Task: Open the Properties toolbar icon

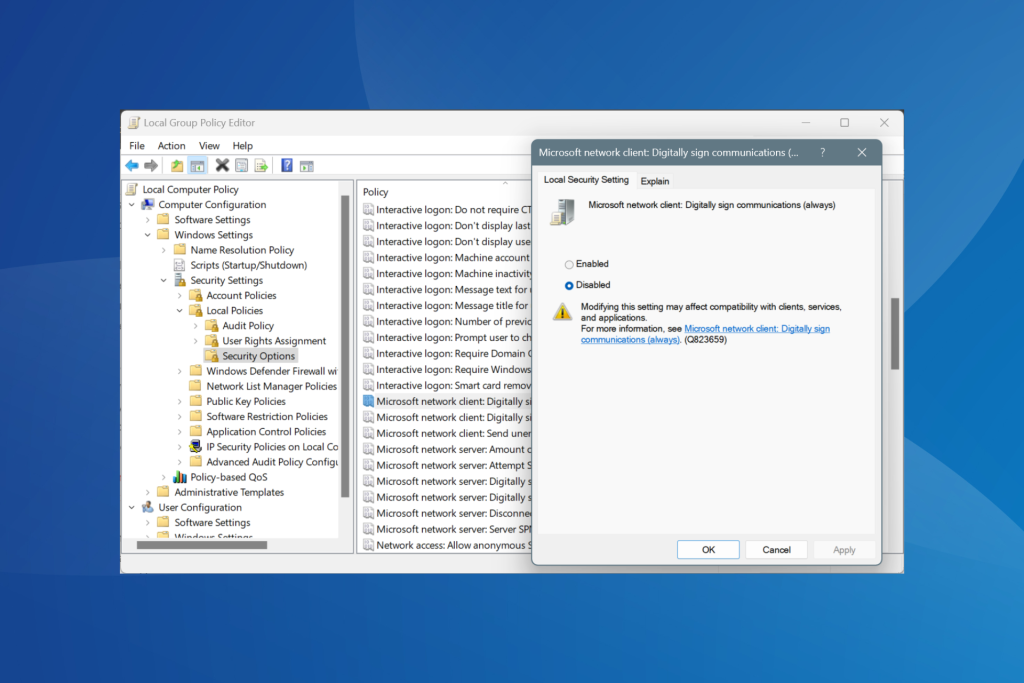Action: click(x=240, y=165)
